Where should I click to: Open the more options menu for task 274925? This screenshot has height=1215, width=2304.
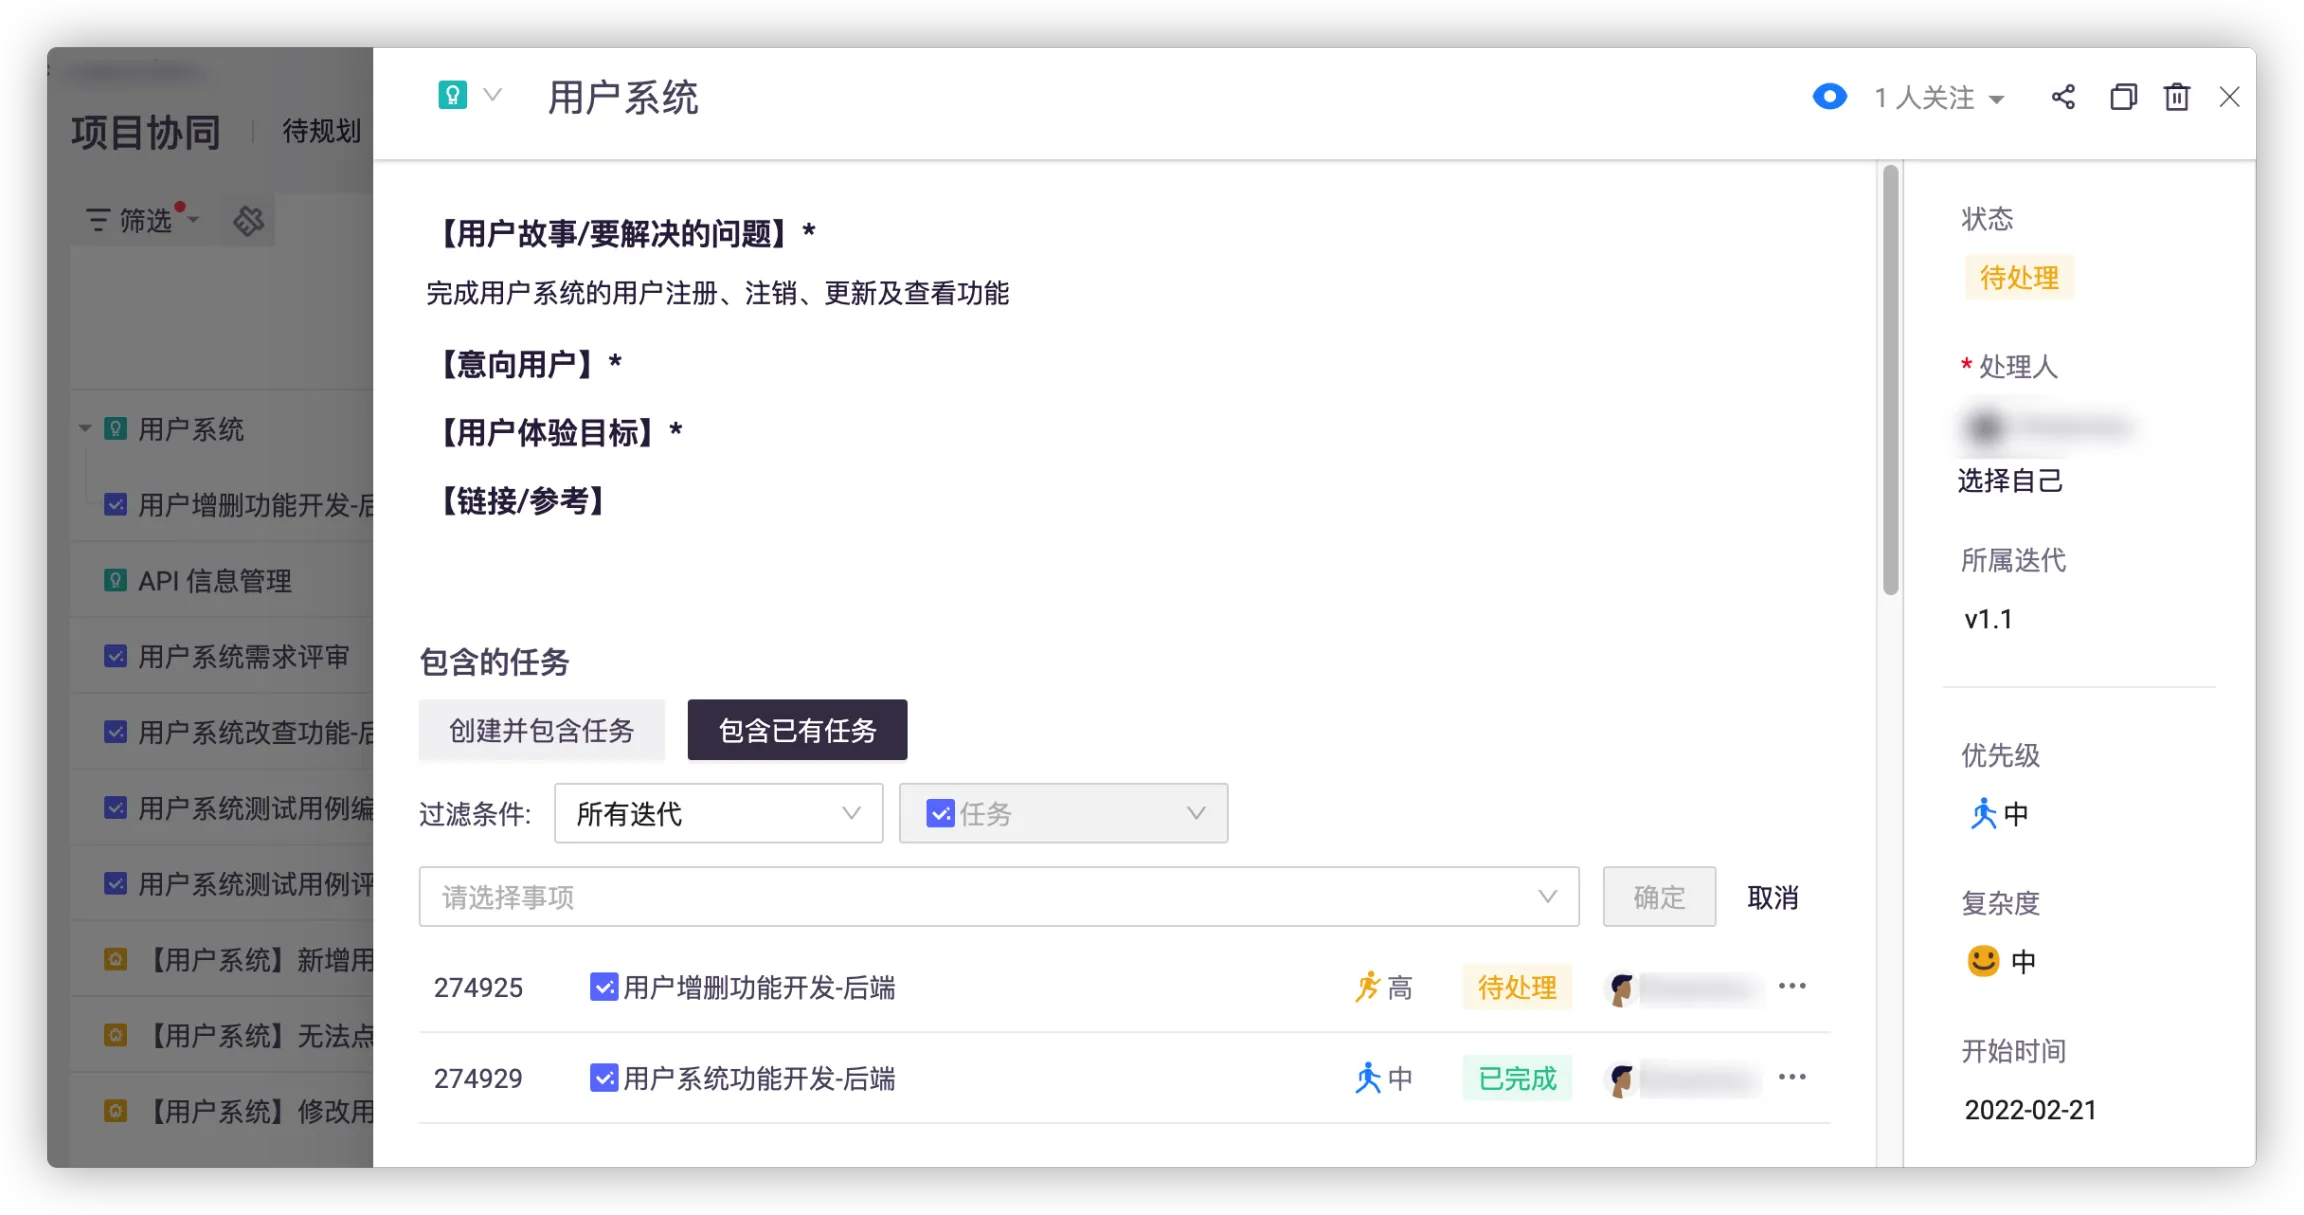(1792, 987)
